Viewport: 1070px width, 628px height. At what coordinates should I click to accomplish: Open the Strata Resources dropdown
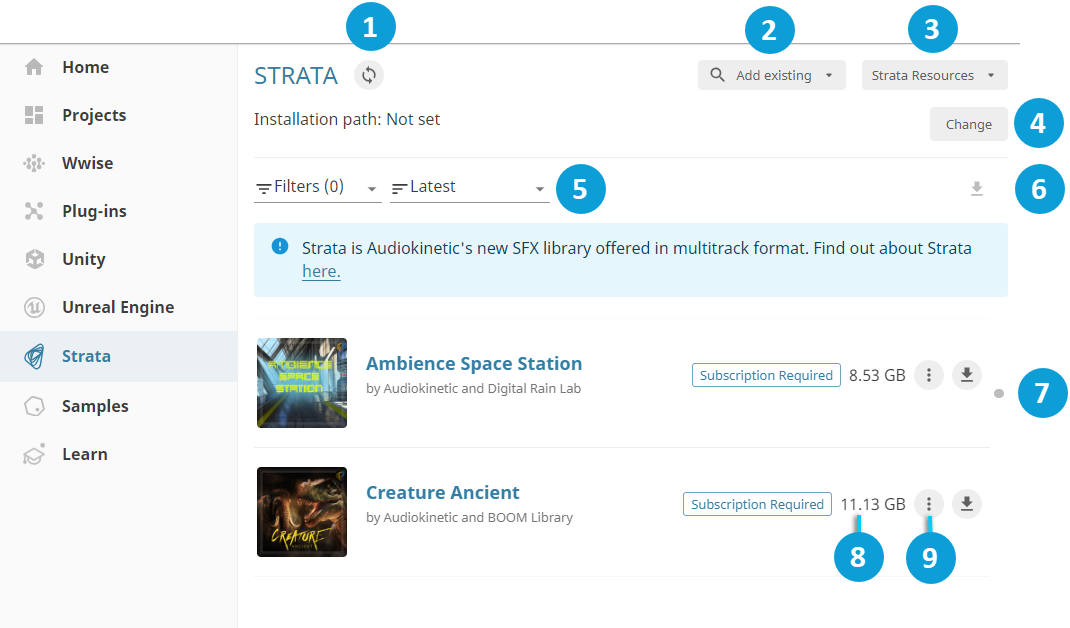pyautogui.click(x=934, y=75)
